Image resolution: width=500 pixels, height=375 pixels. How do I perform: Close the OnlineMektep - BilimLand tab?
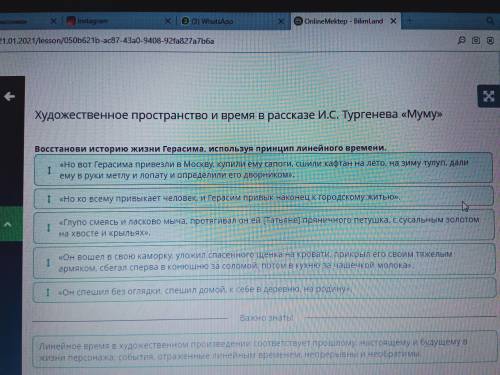(x=393, y=21)
